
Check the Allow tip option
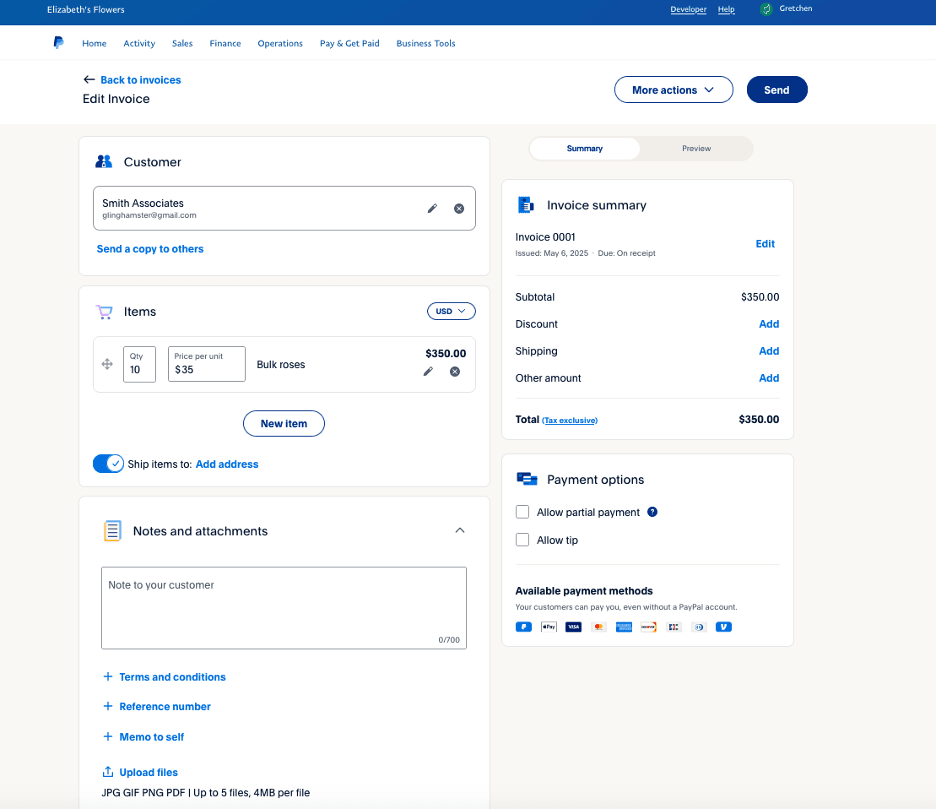pos(522,540)
